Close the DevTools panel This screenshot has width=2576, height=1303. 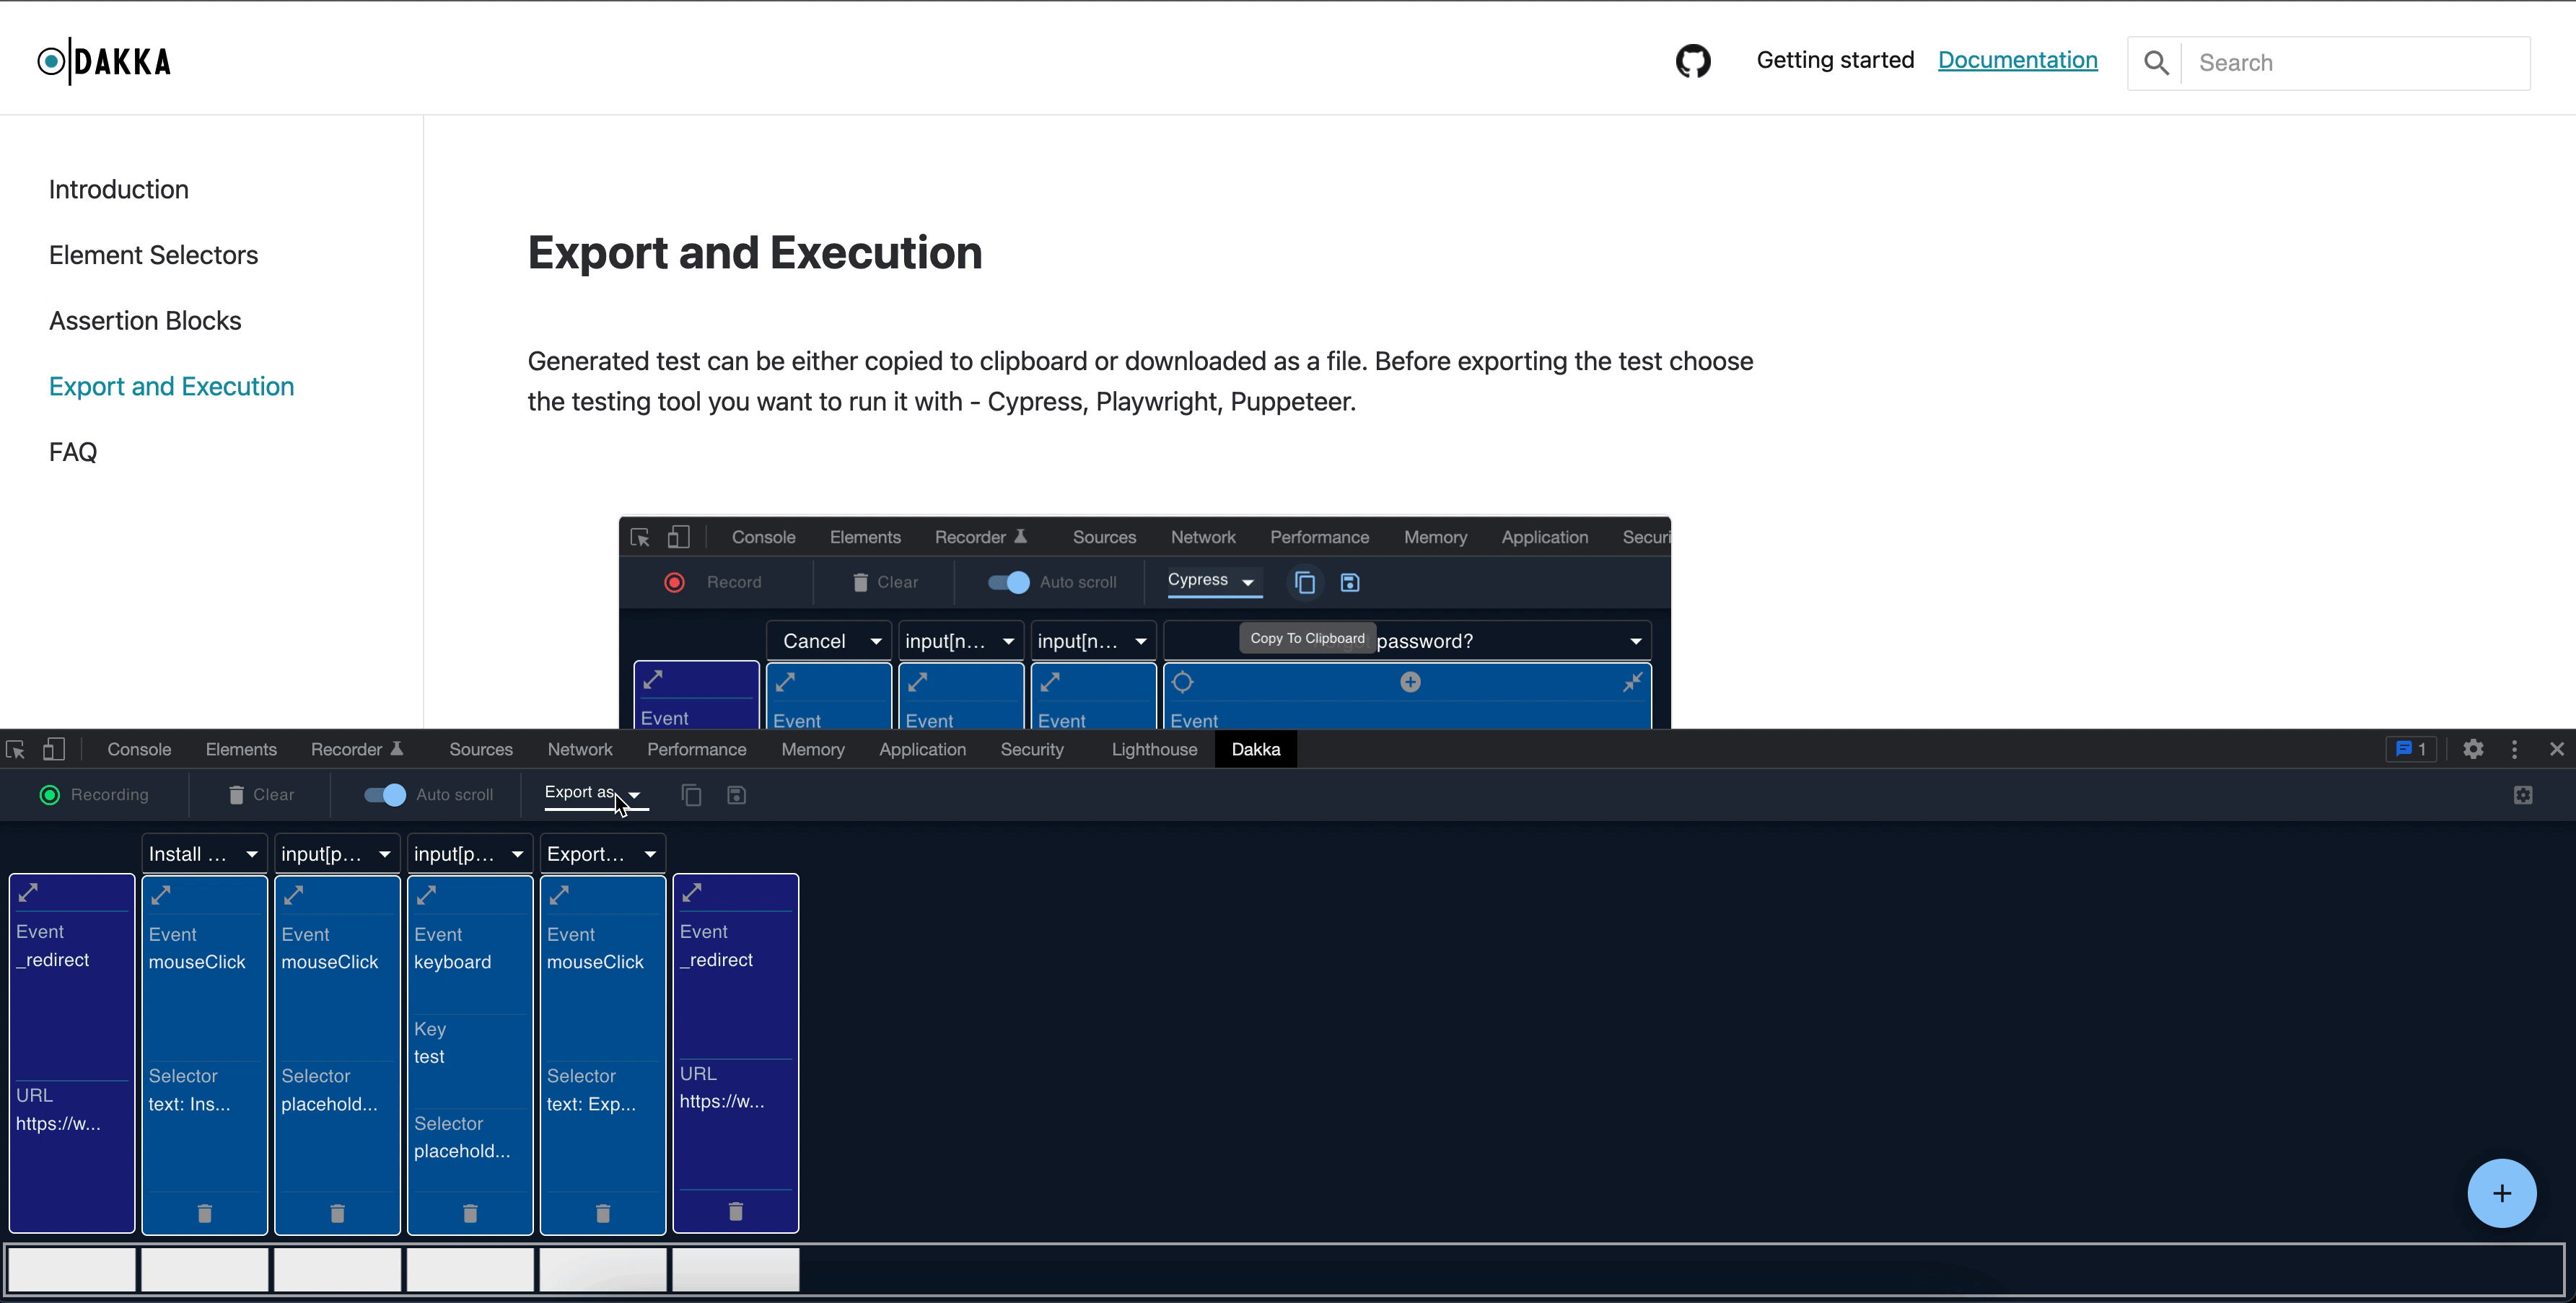tap(2557, 749)
